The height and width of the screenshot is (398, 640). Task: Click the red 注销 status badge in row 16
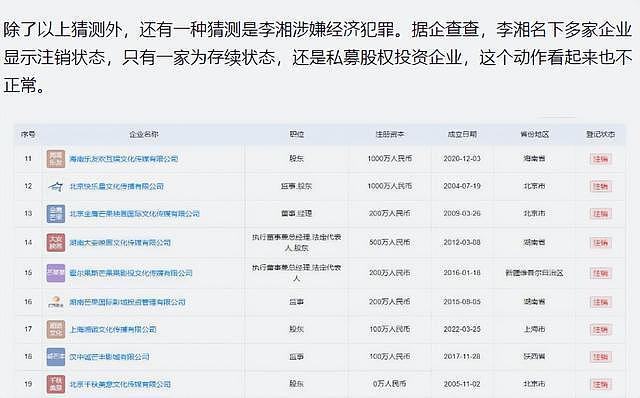pos(600,302)
